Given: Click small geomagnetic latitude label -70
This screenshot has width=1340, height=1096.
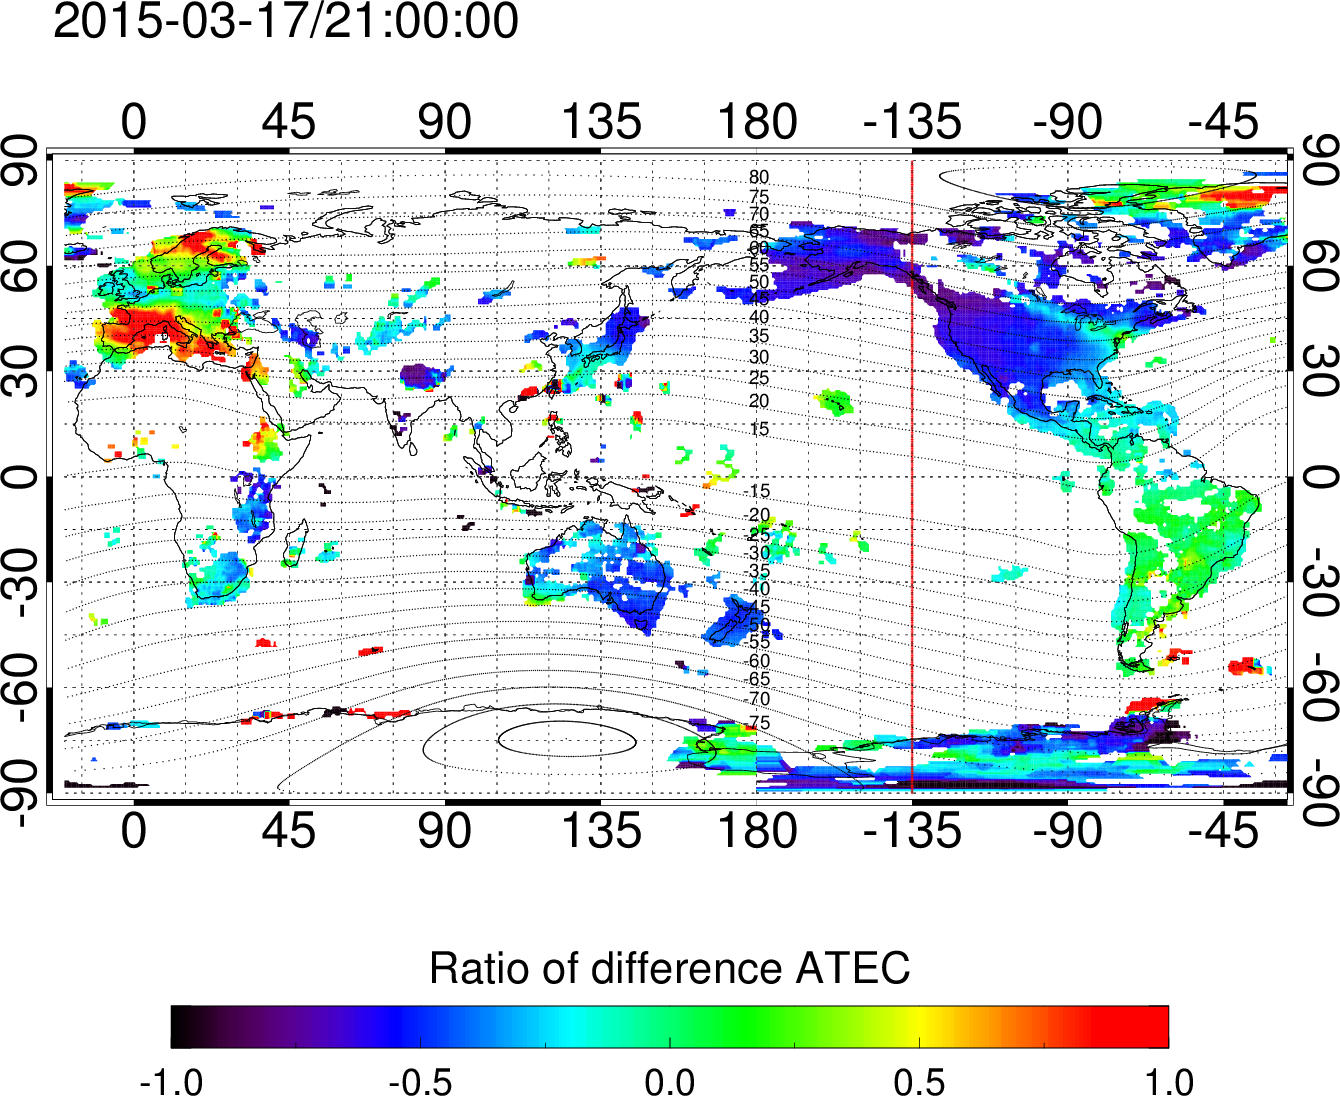Looking at the screenshot, I should [759, 699].
